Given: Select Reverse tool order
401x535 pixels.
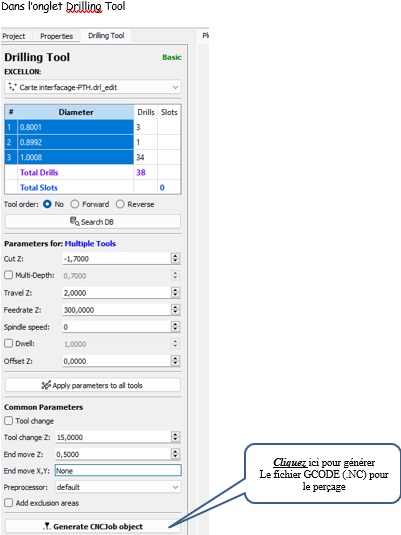Looking at the screenshot, I should [x=120, y=204].
